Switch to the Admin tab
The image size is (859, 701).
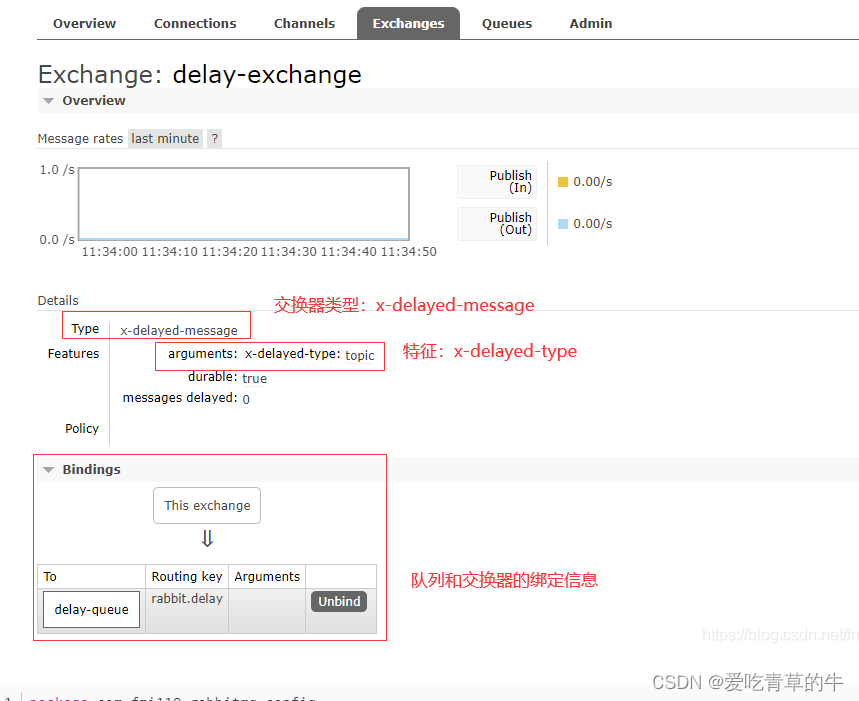coord(591,24)
